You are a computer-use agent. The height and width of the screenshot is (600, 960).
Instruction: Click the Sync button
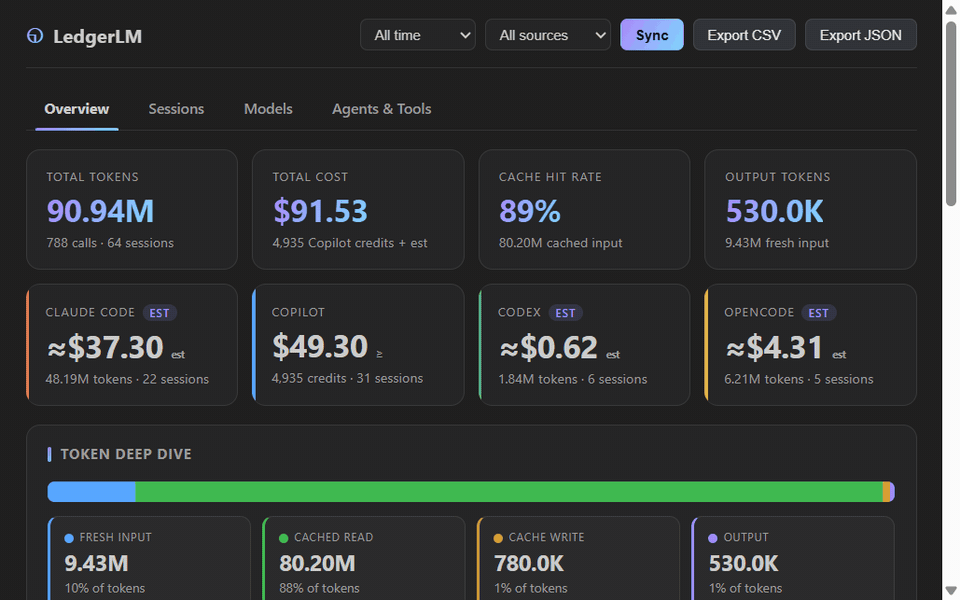(651, 35)
